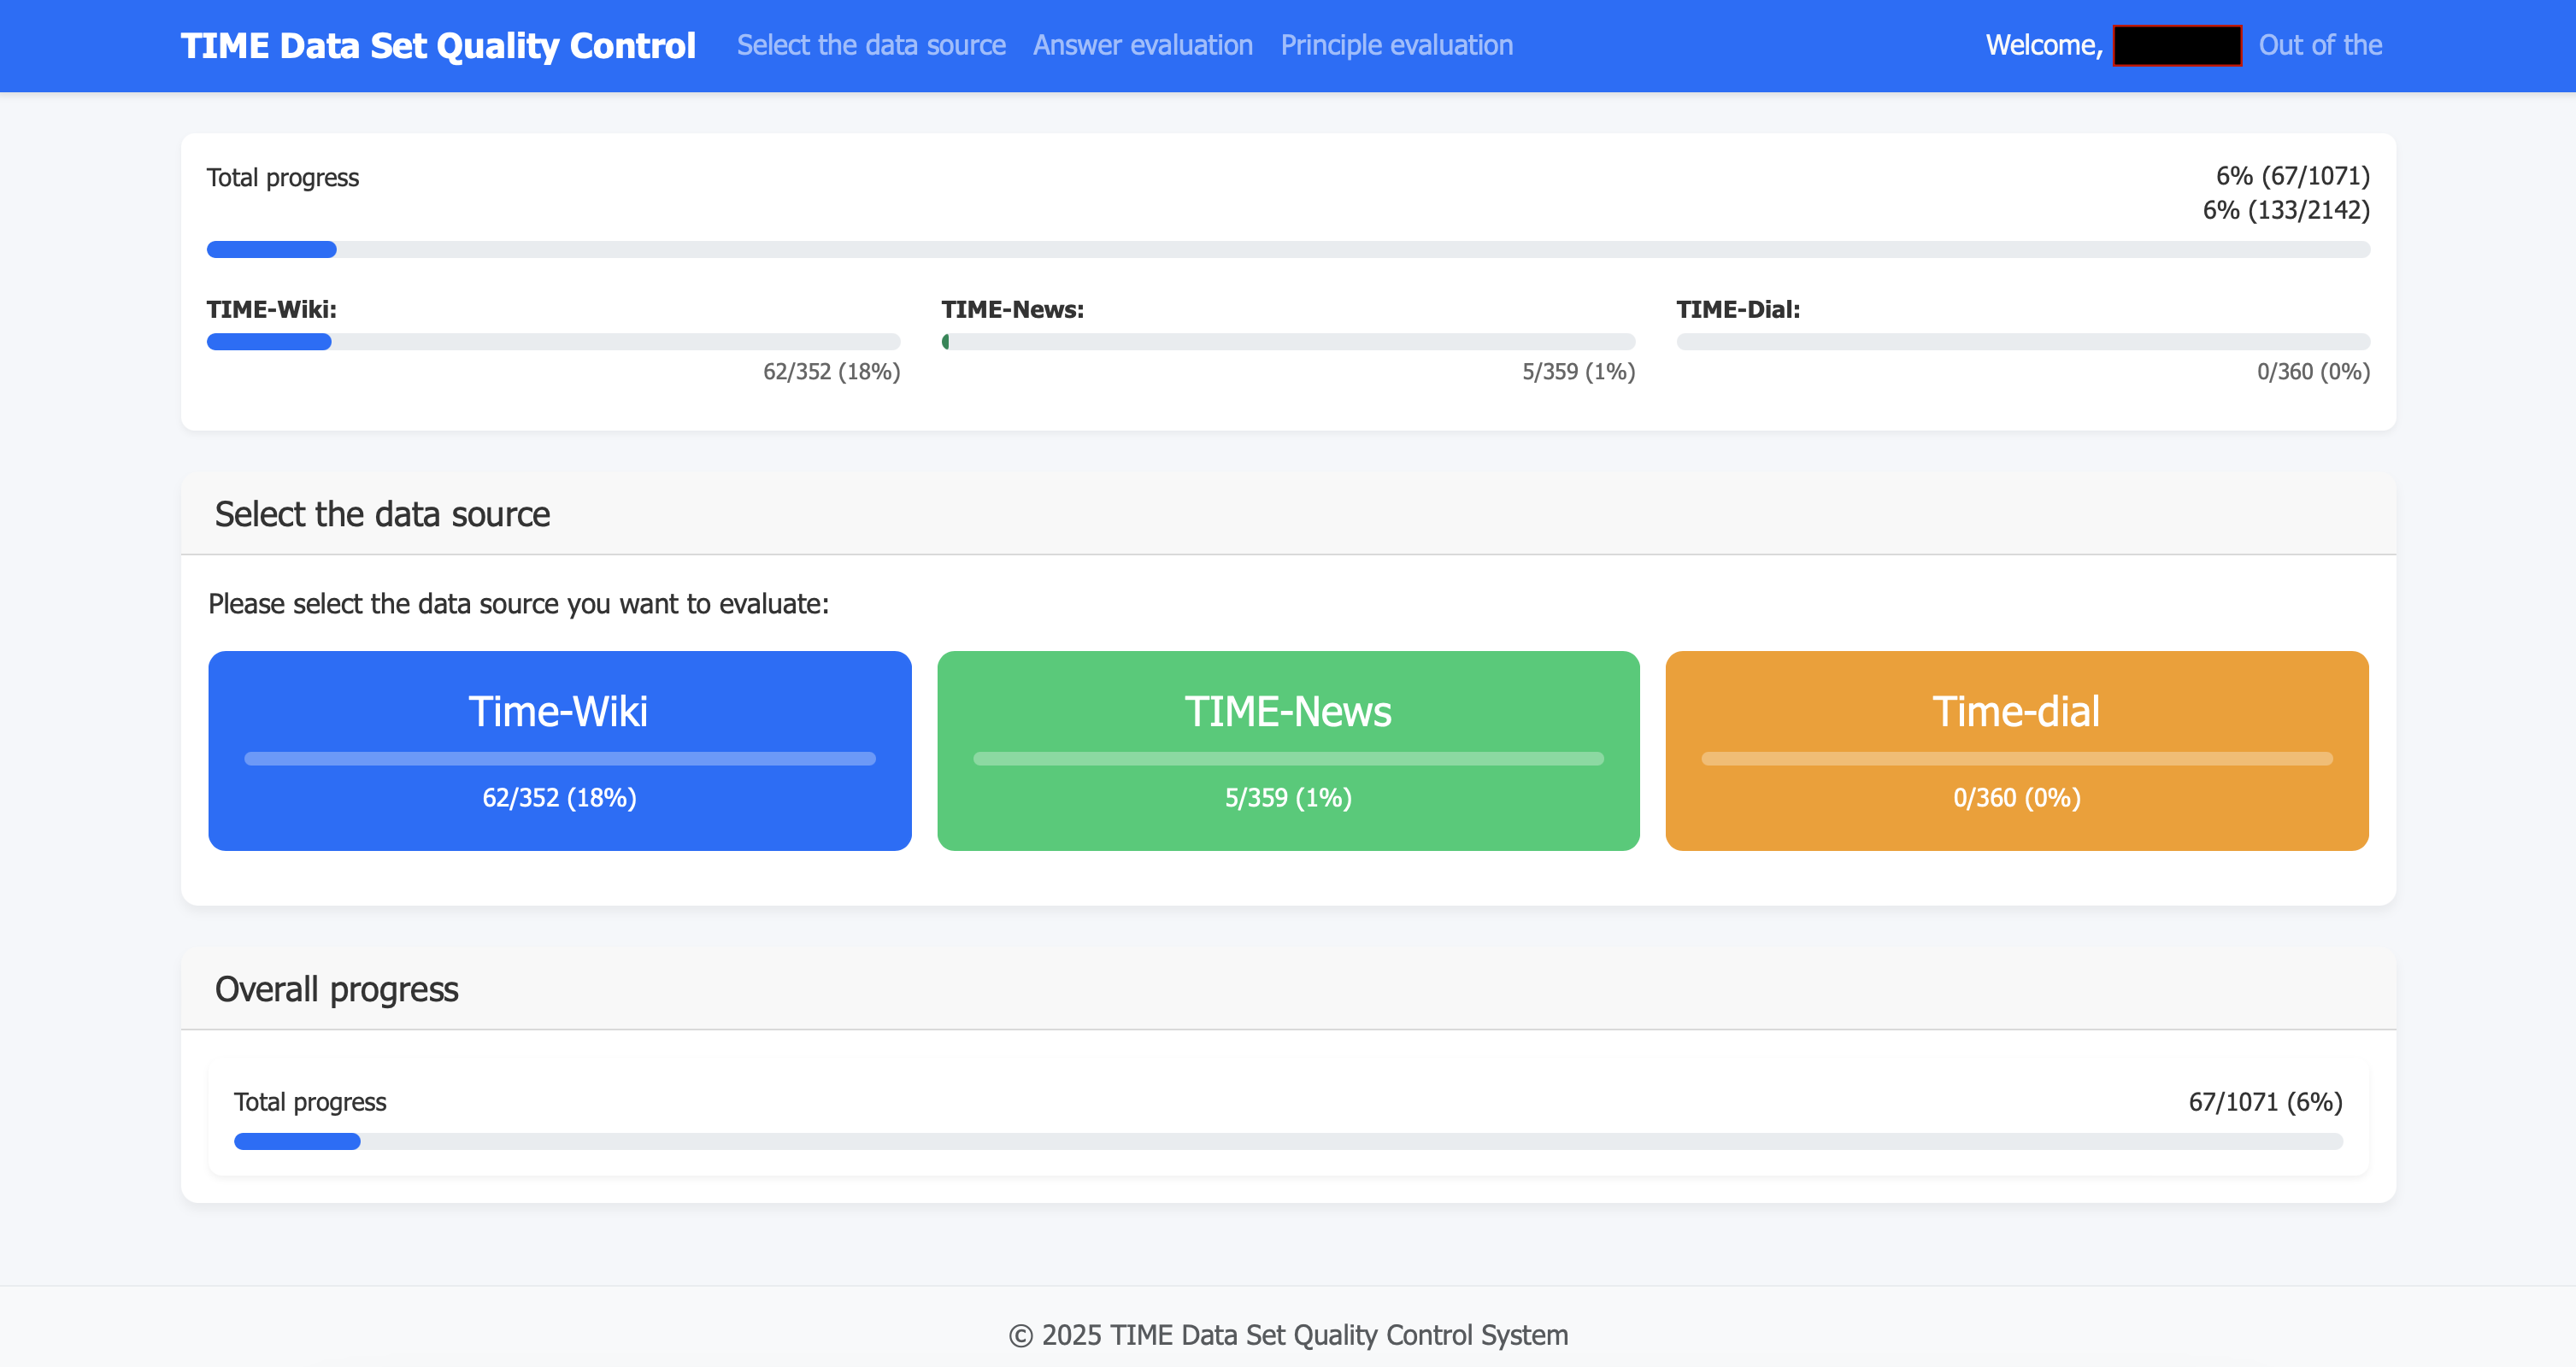Click the Overall progress section header
This screenshot has width=2576, height=1367.
(x=336, y=989)
